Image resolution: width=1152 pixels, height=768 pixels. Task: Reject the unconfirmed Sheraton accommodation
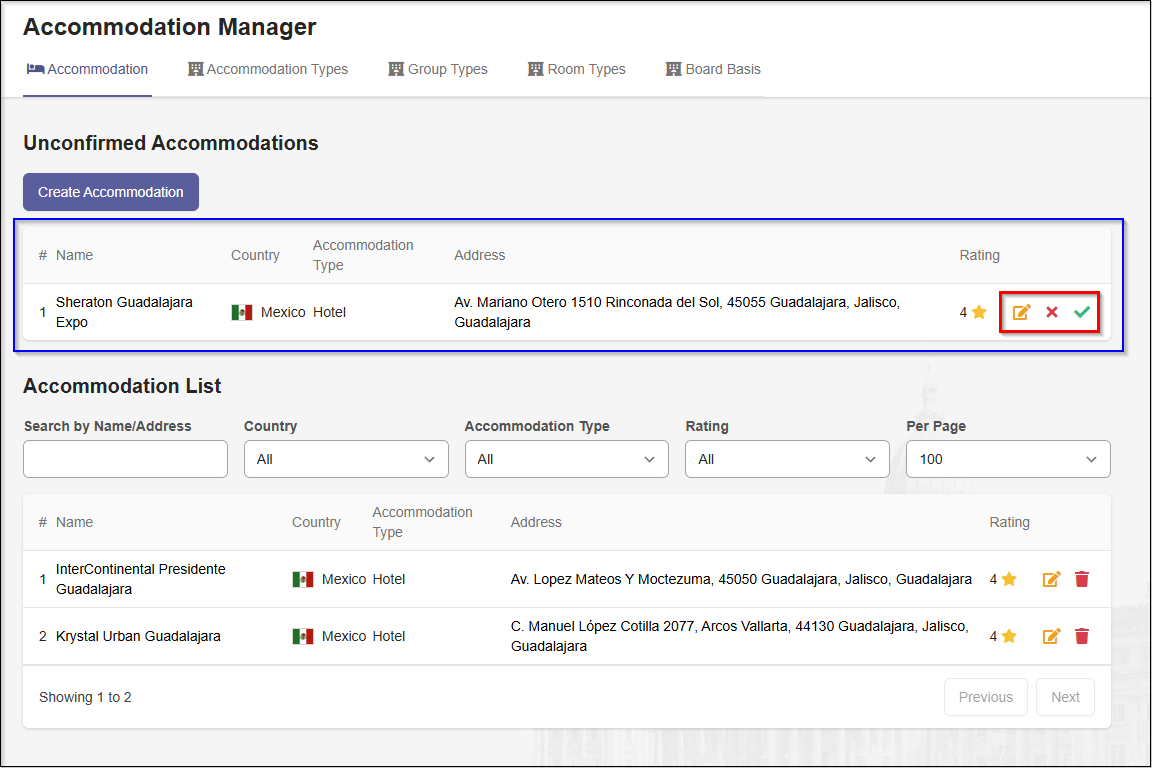tap(1052, 312)
